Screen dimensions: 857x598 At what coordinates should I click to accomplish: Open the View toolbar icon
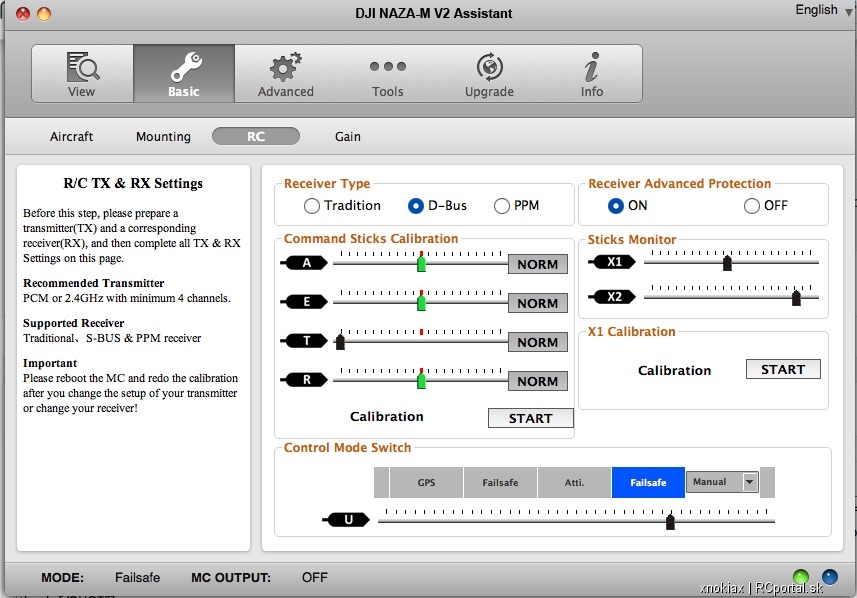coord(82,74)
